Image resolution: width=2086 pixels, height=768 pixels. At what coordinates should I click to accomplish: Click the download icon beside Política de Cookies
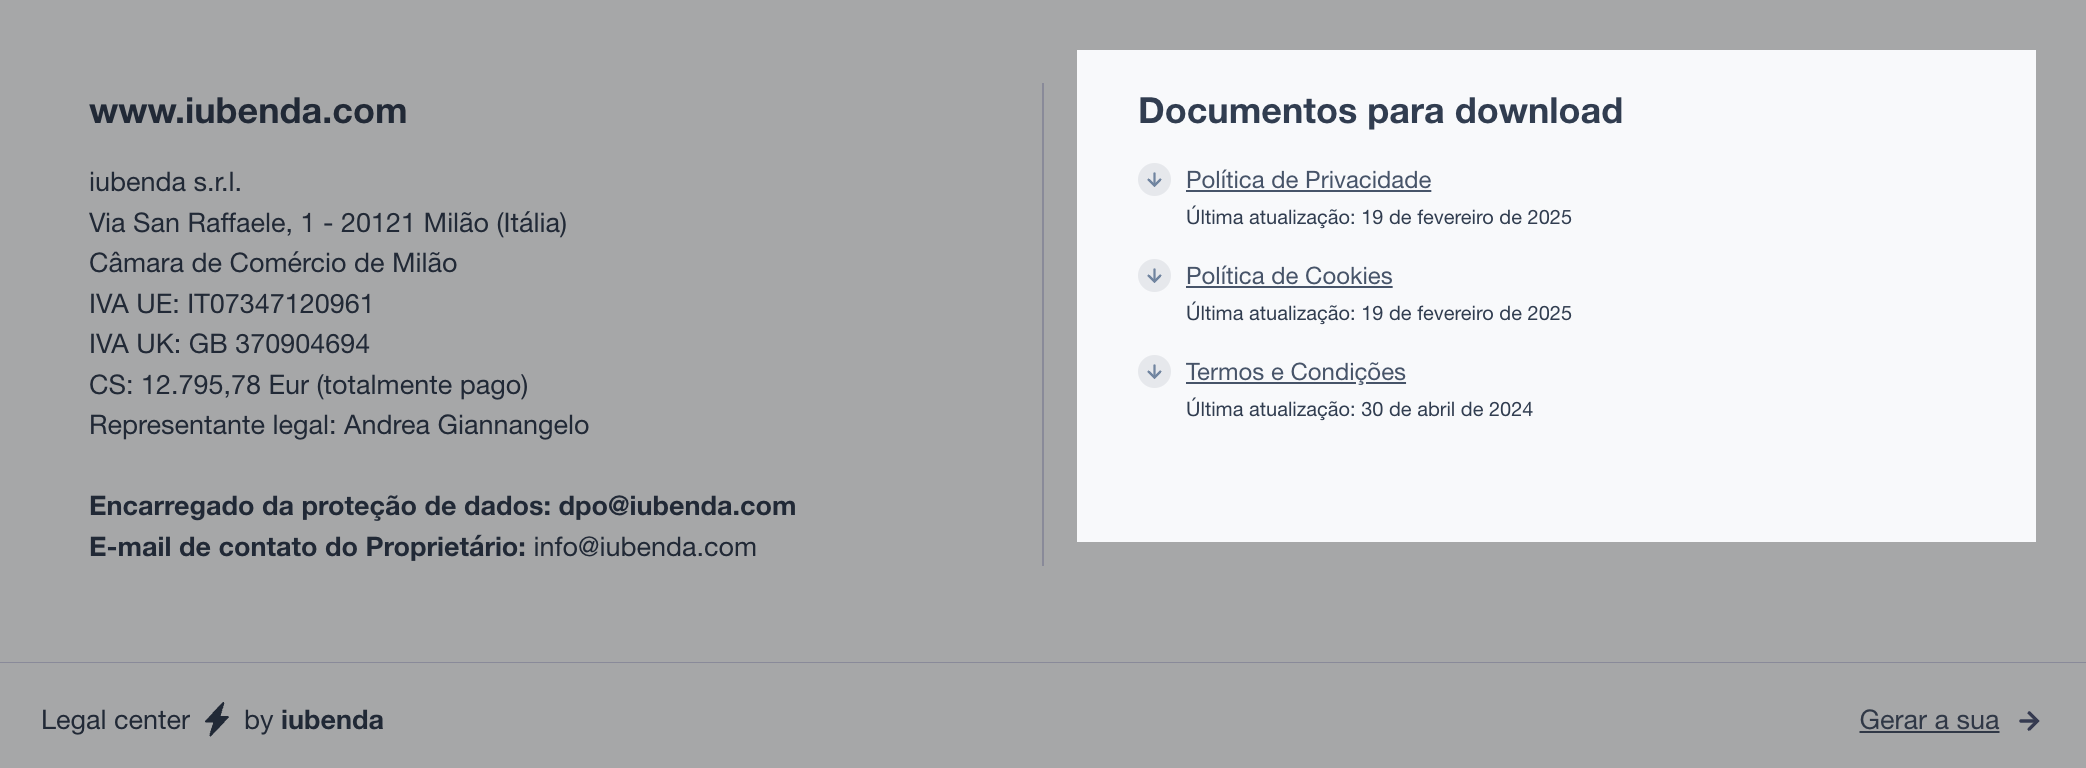coord(1154,276)
